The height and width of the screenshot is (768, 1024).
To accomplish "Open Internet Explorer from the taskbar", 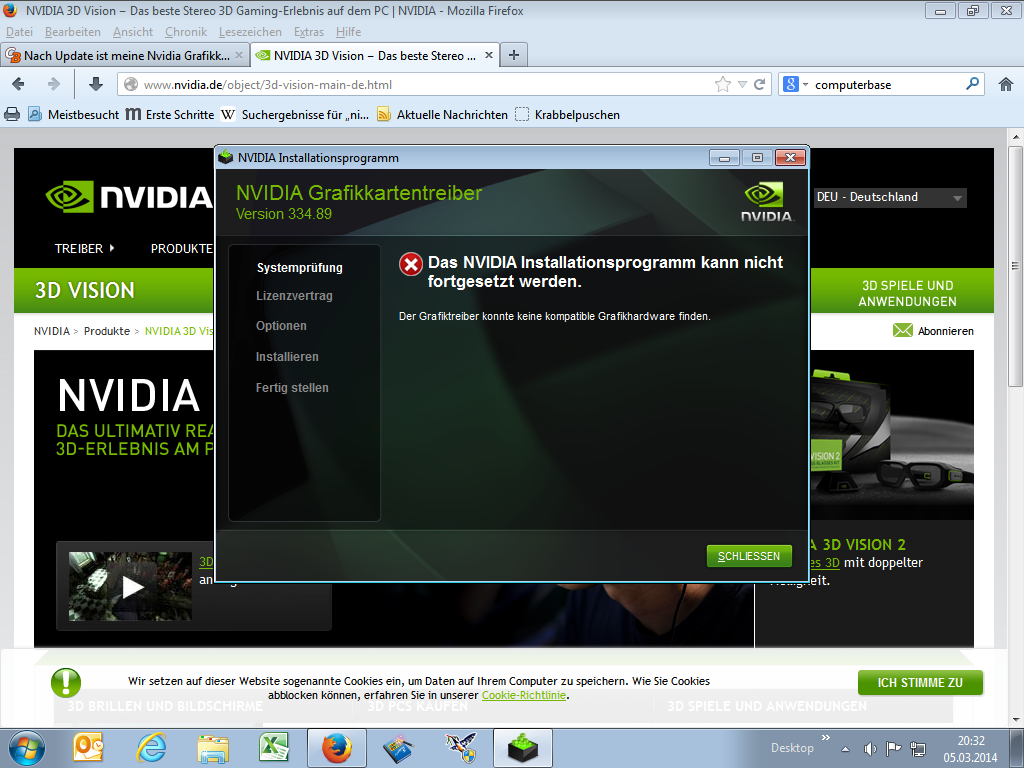I will 151,748.
